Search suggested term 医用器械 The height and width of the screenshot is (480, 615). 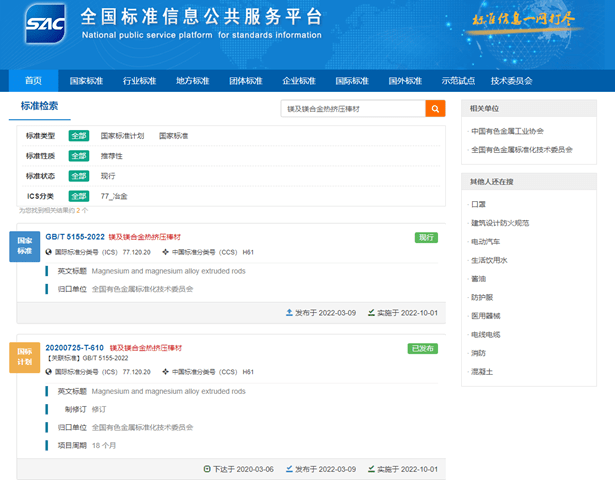pyautogui.click(x=486, y=316)
